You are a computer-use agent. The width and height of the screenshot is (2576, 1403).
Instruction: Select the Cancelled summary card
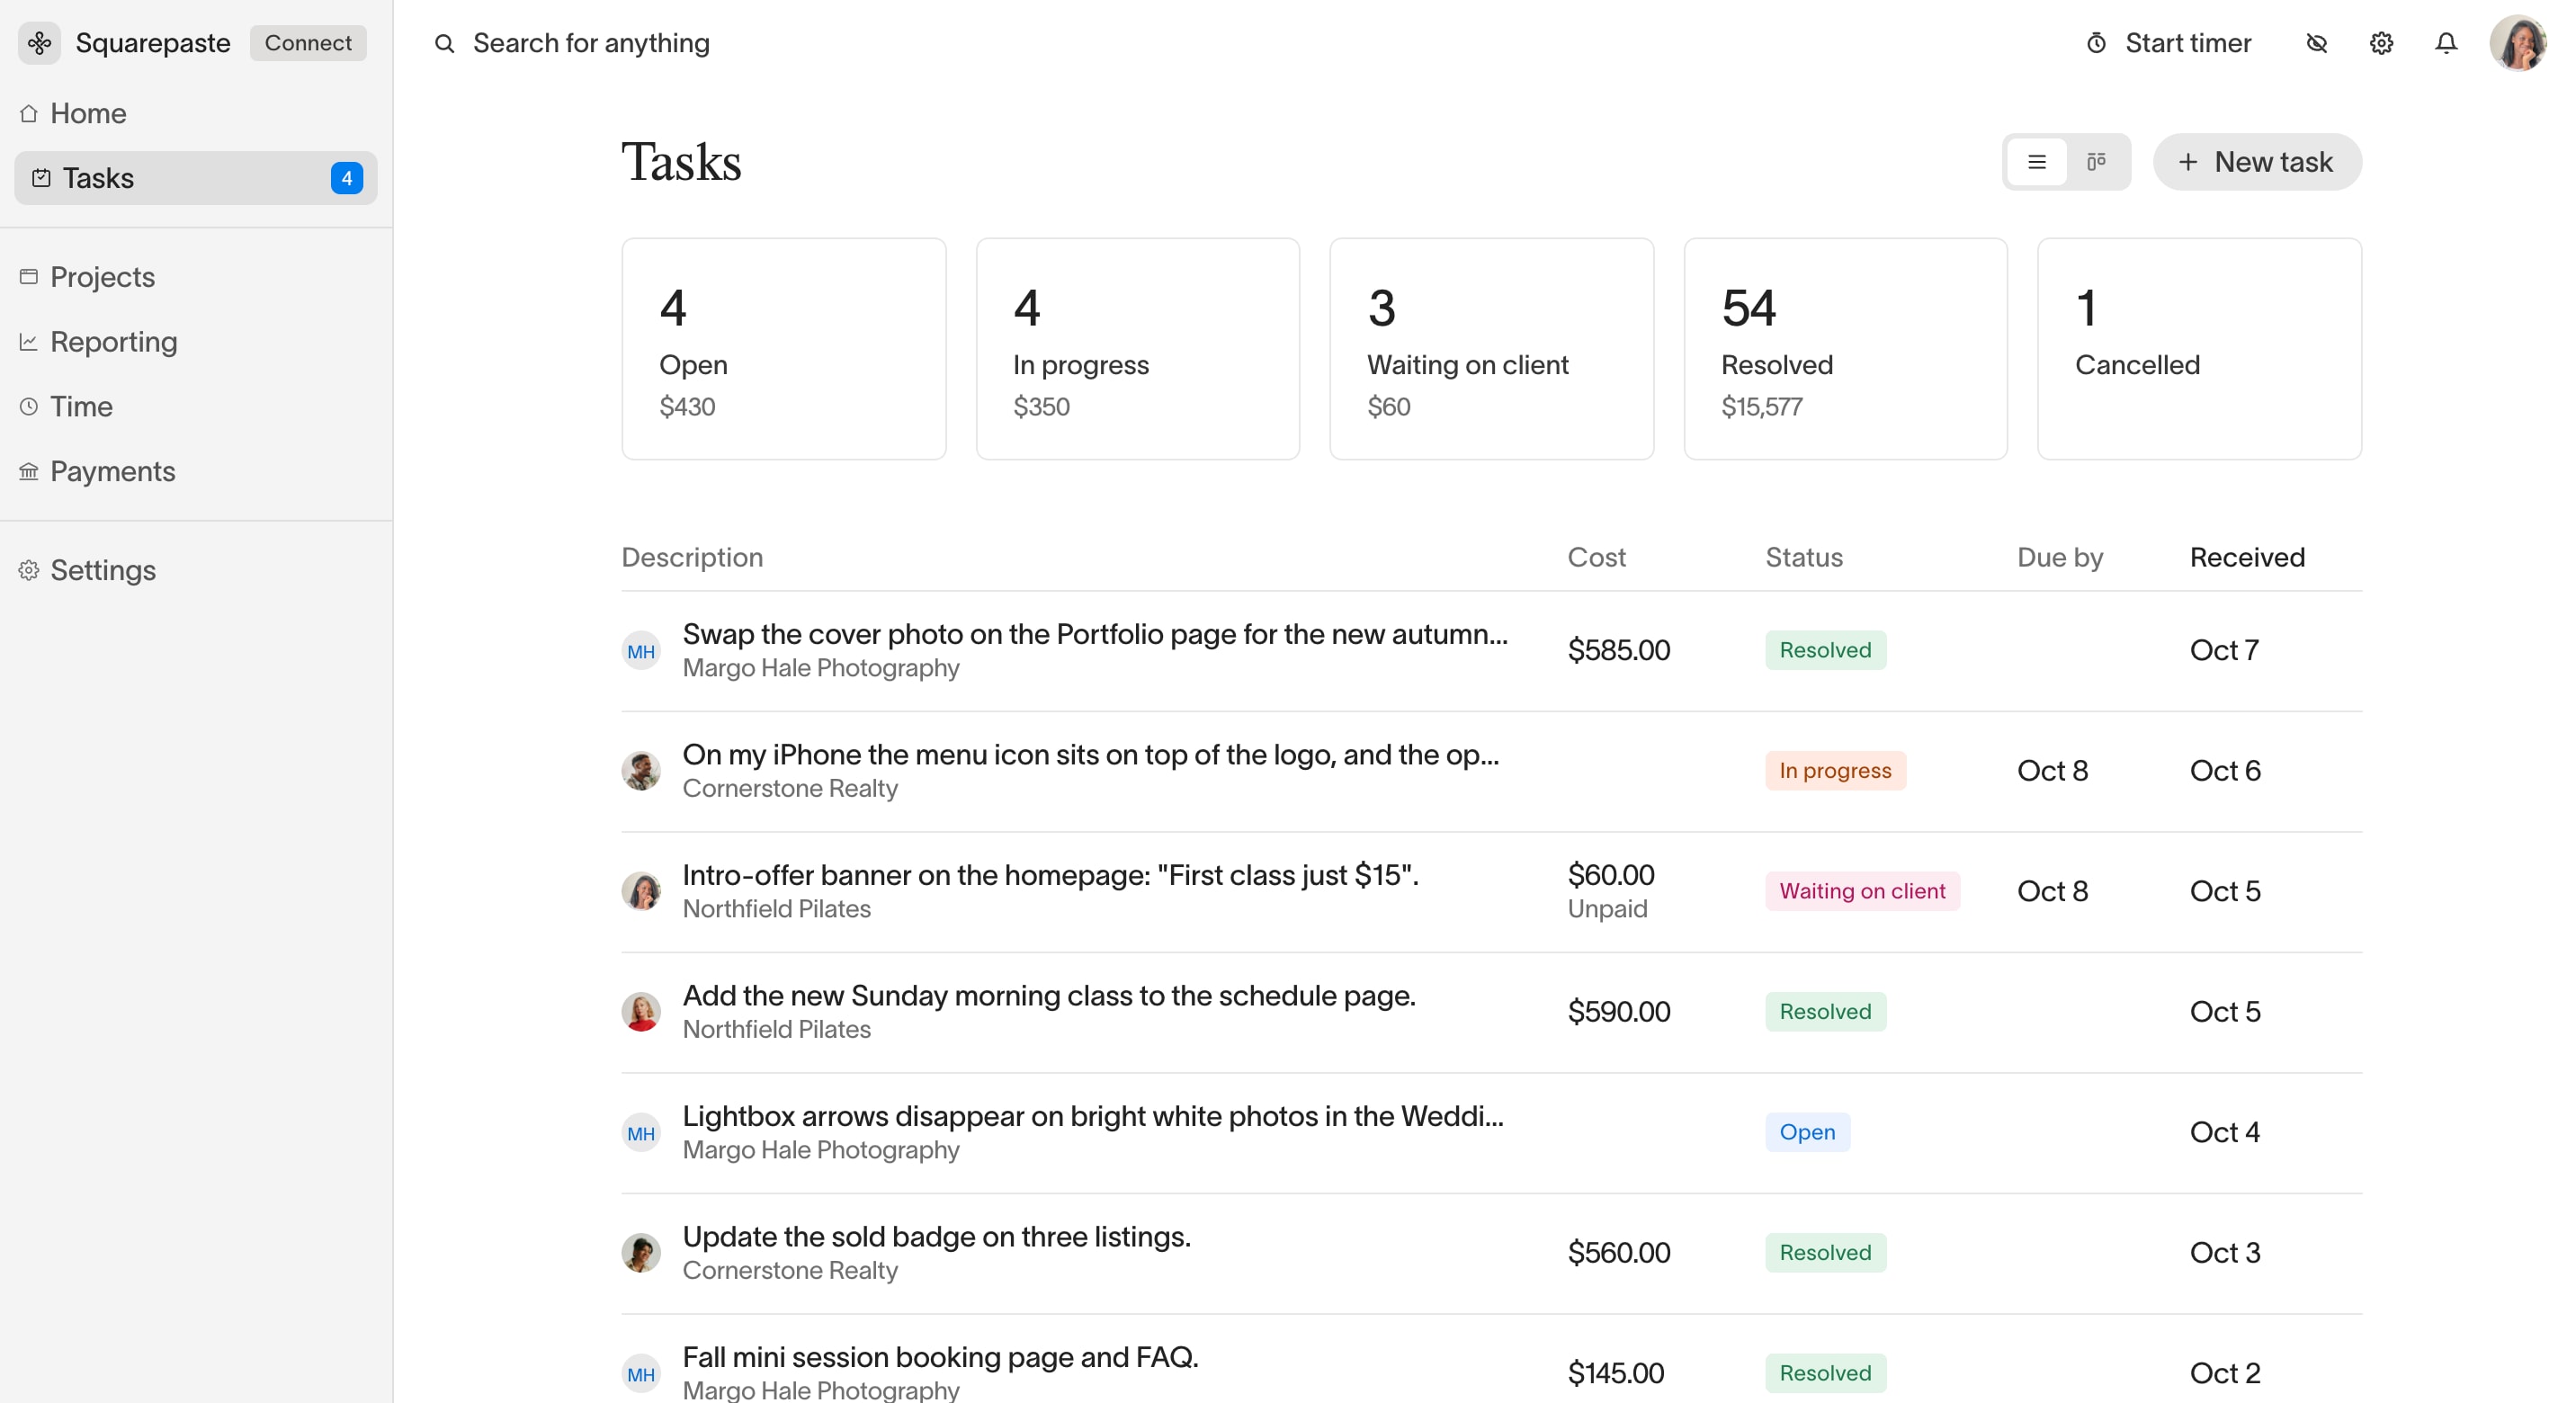(x=2200, y=349)
